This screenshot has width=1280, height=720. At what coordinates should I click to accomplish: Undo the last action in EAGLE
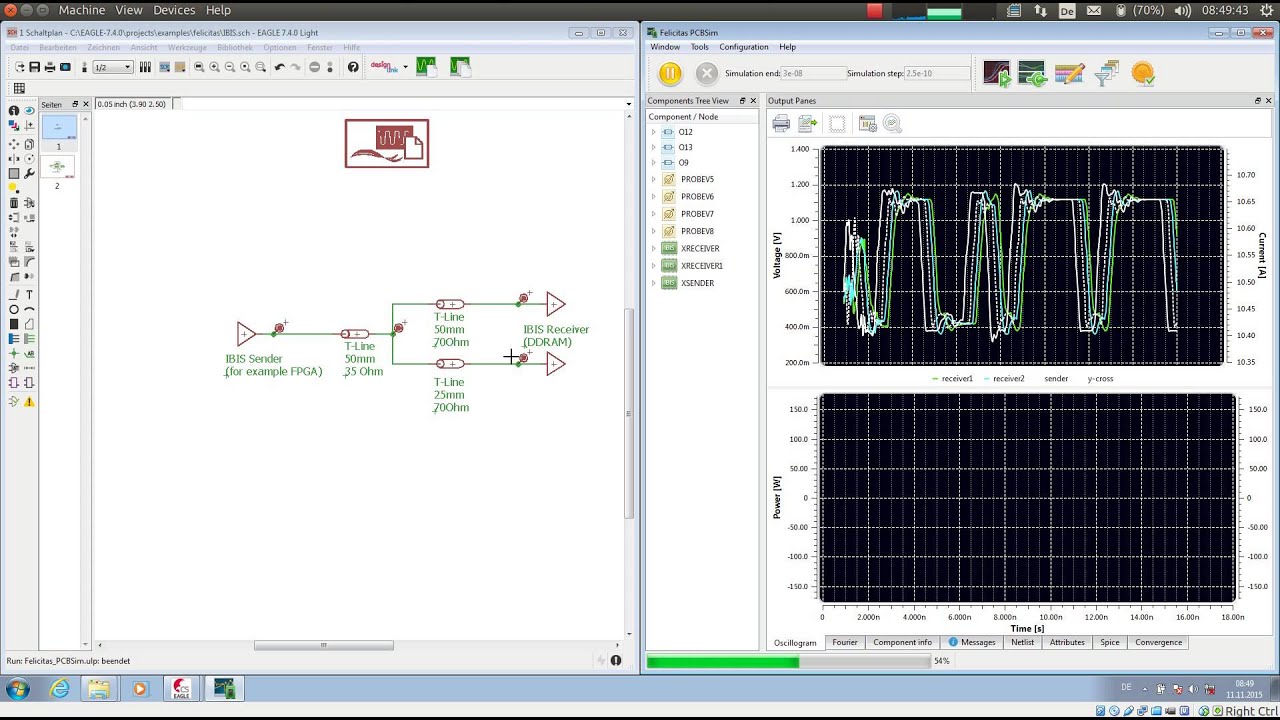point(280,67)
